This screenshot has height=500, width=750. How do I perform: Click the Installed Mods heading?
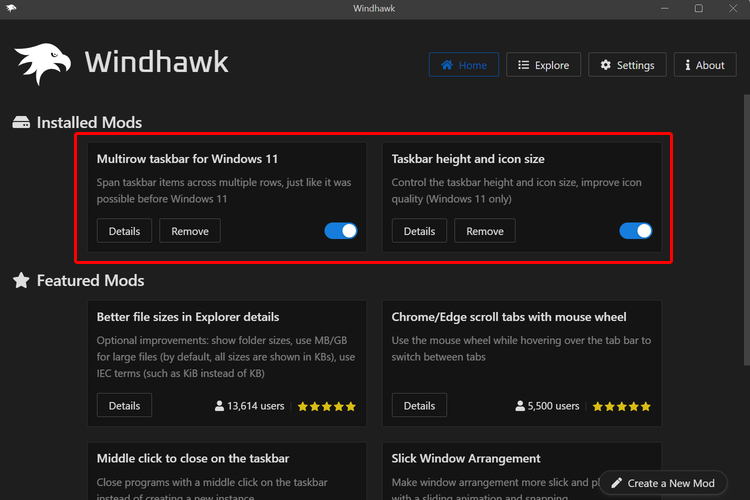(x=89, y=122)
